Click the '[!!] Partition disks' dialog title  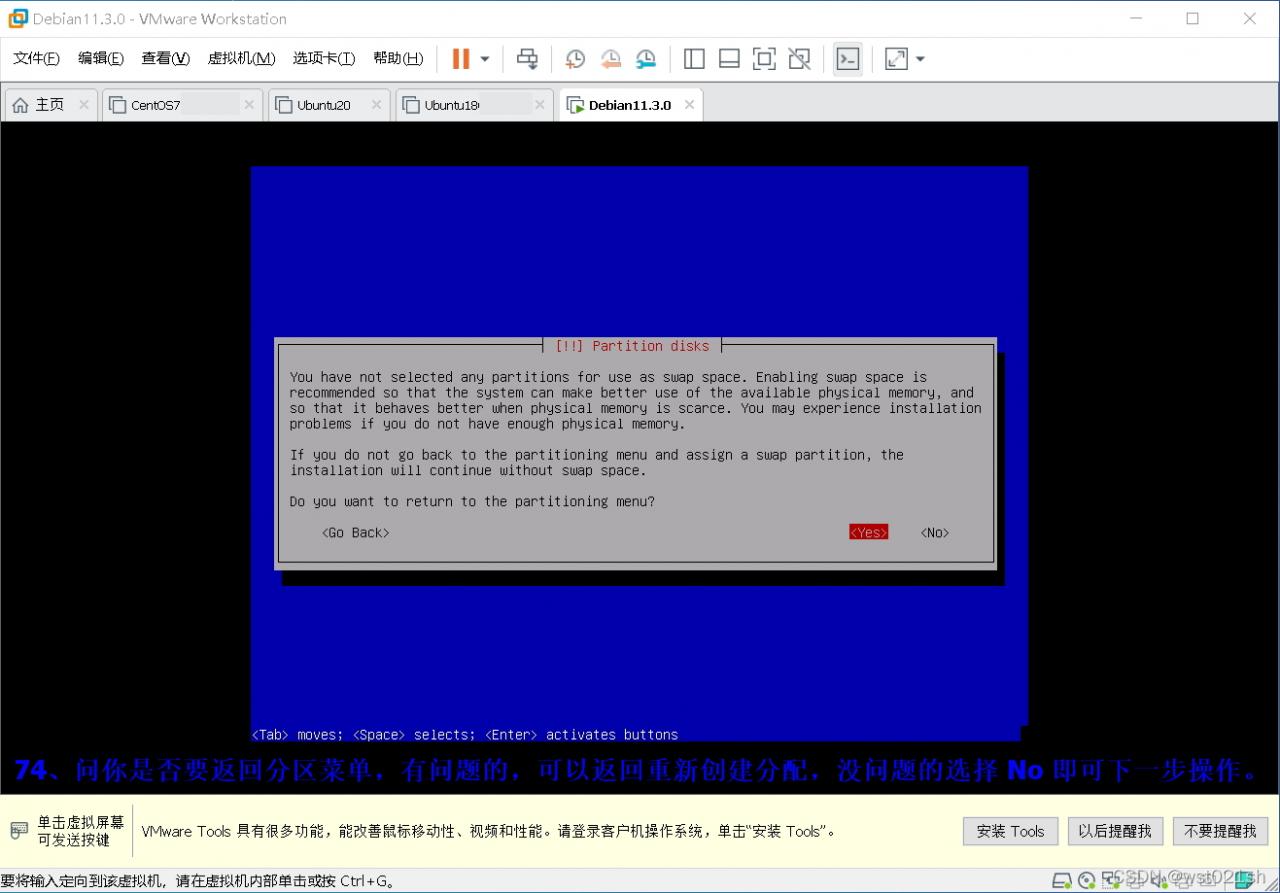click(632, 346)
